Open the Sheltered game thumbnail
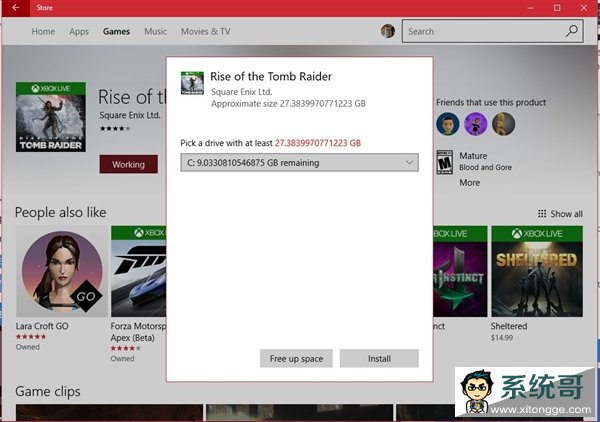 537,271
